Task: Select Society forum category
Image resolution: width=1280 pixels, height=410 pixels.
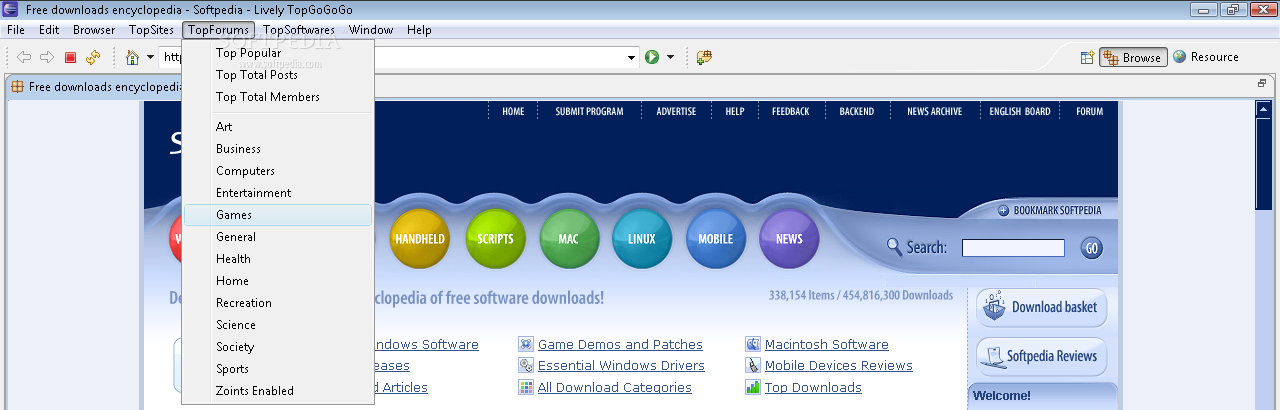Action: point(278,347)
